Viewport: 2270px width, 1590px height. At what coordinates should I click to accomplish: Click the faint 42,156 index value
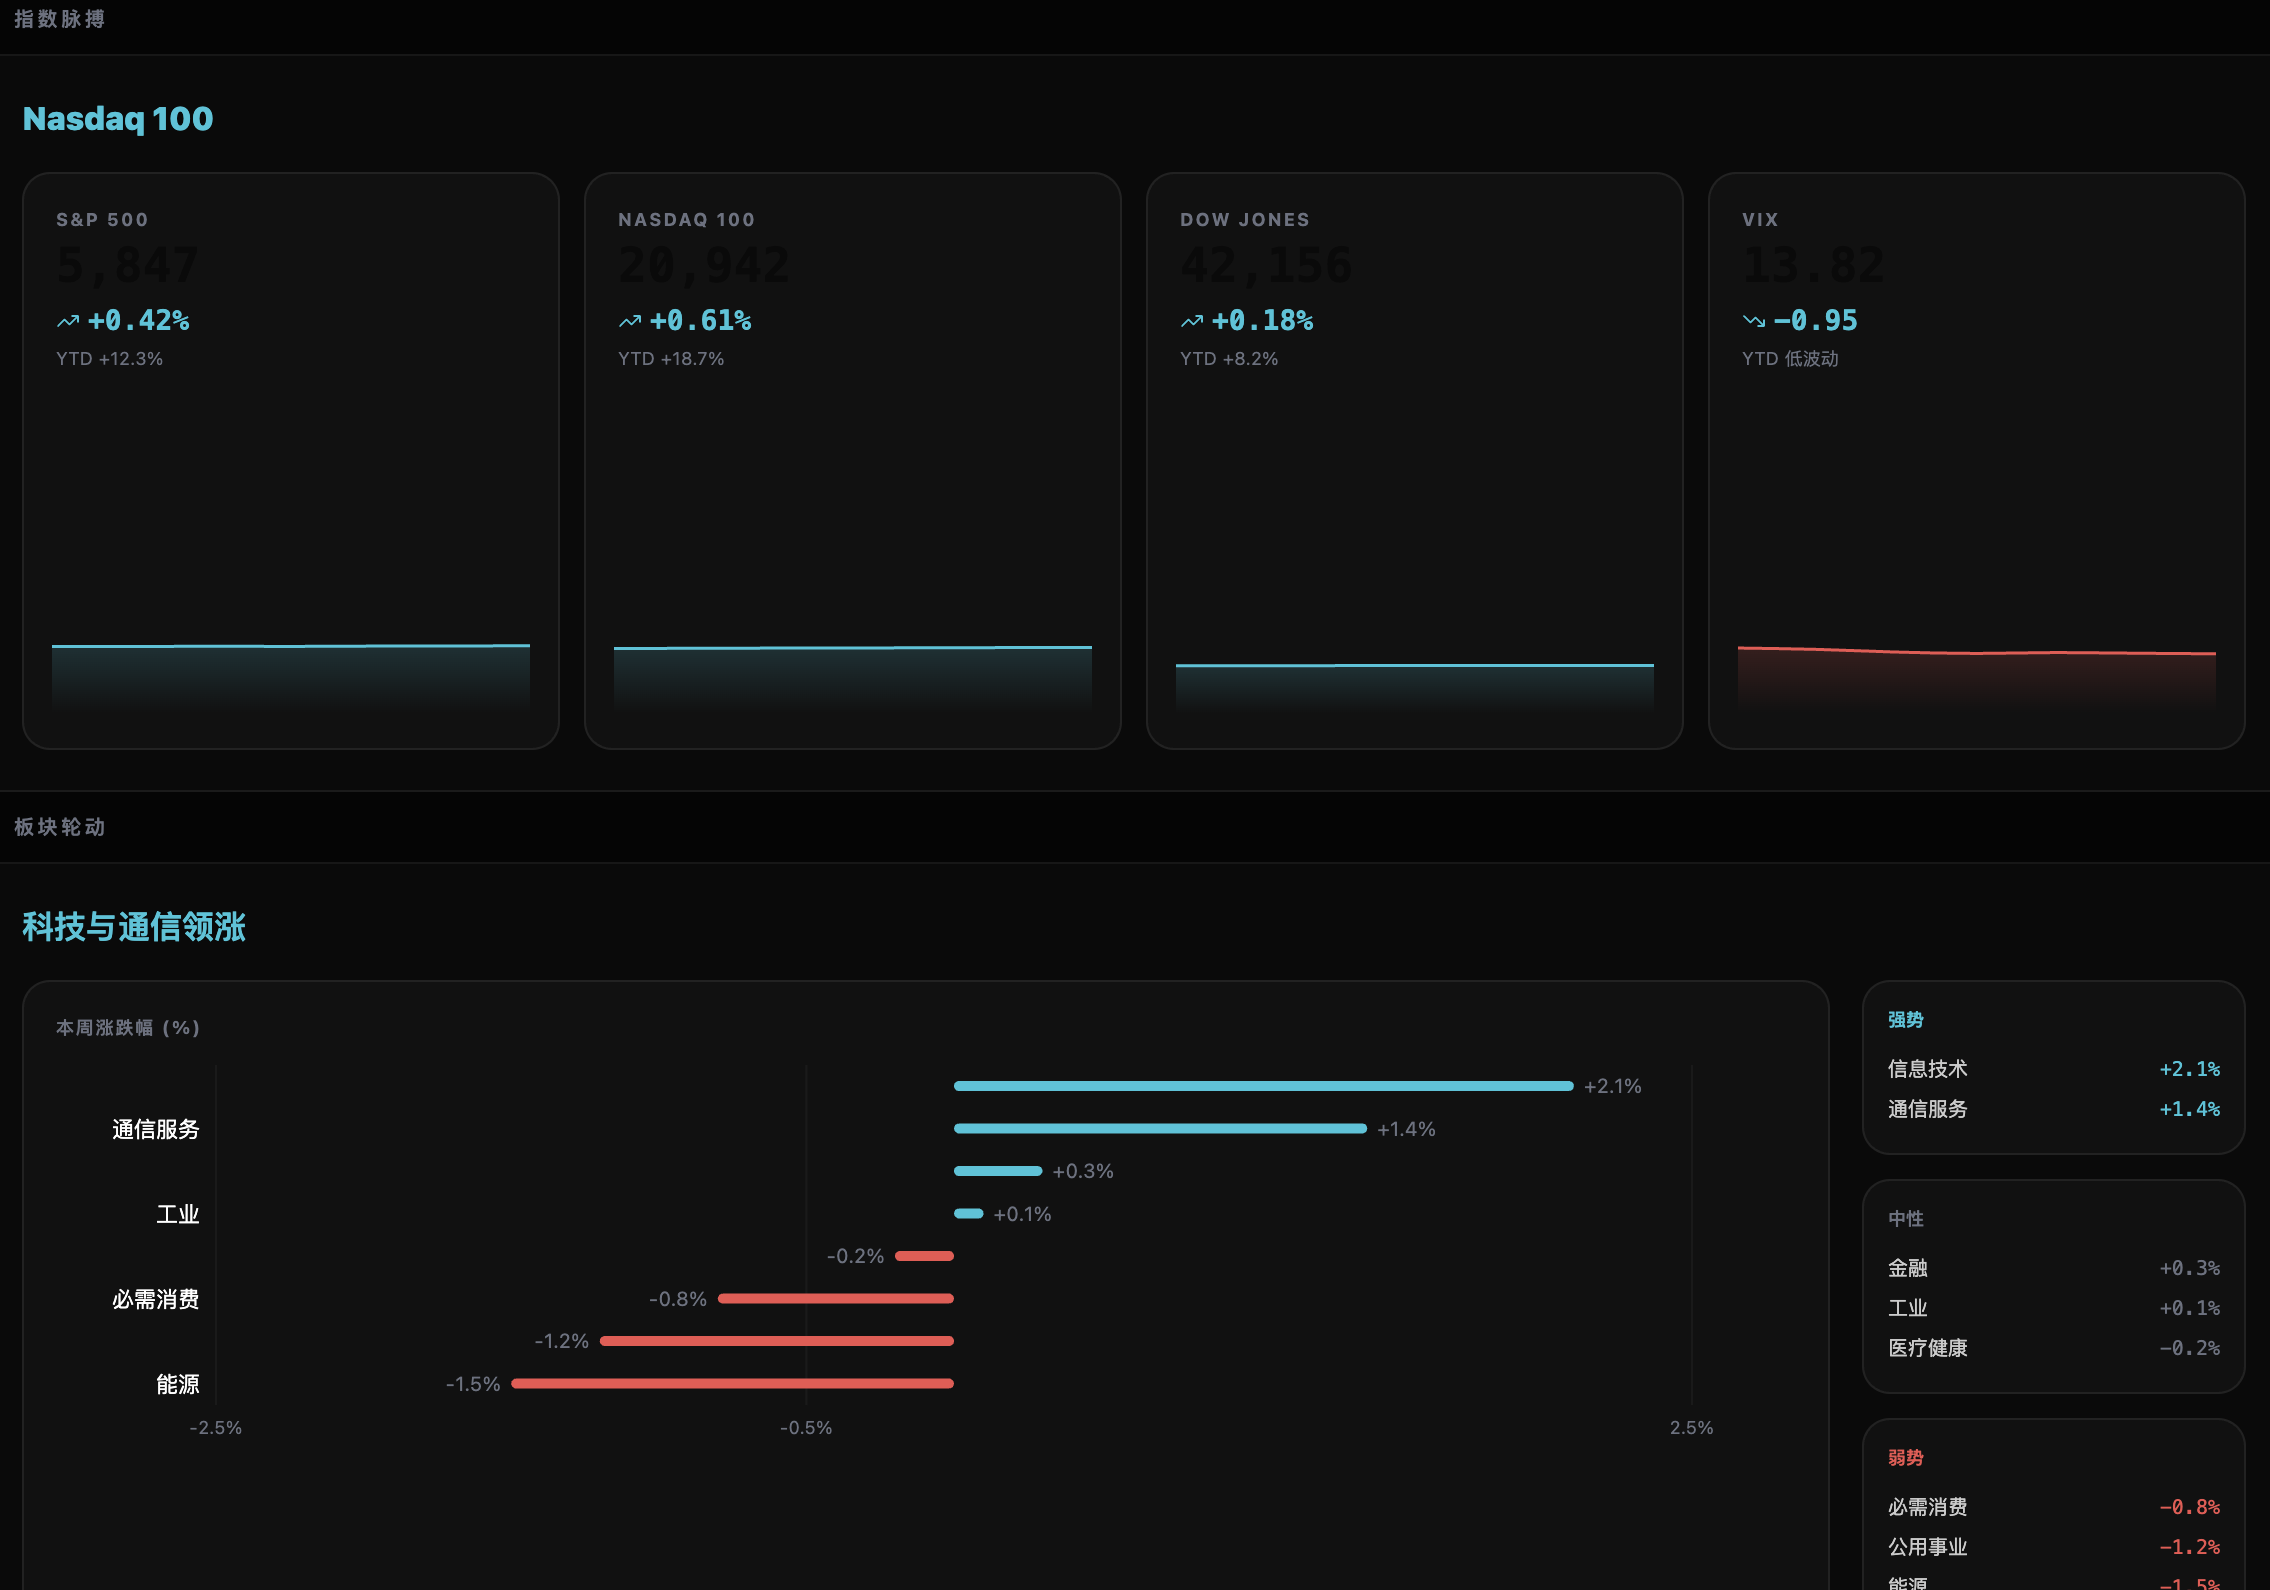pos(1266,265)
